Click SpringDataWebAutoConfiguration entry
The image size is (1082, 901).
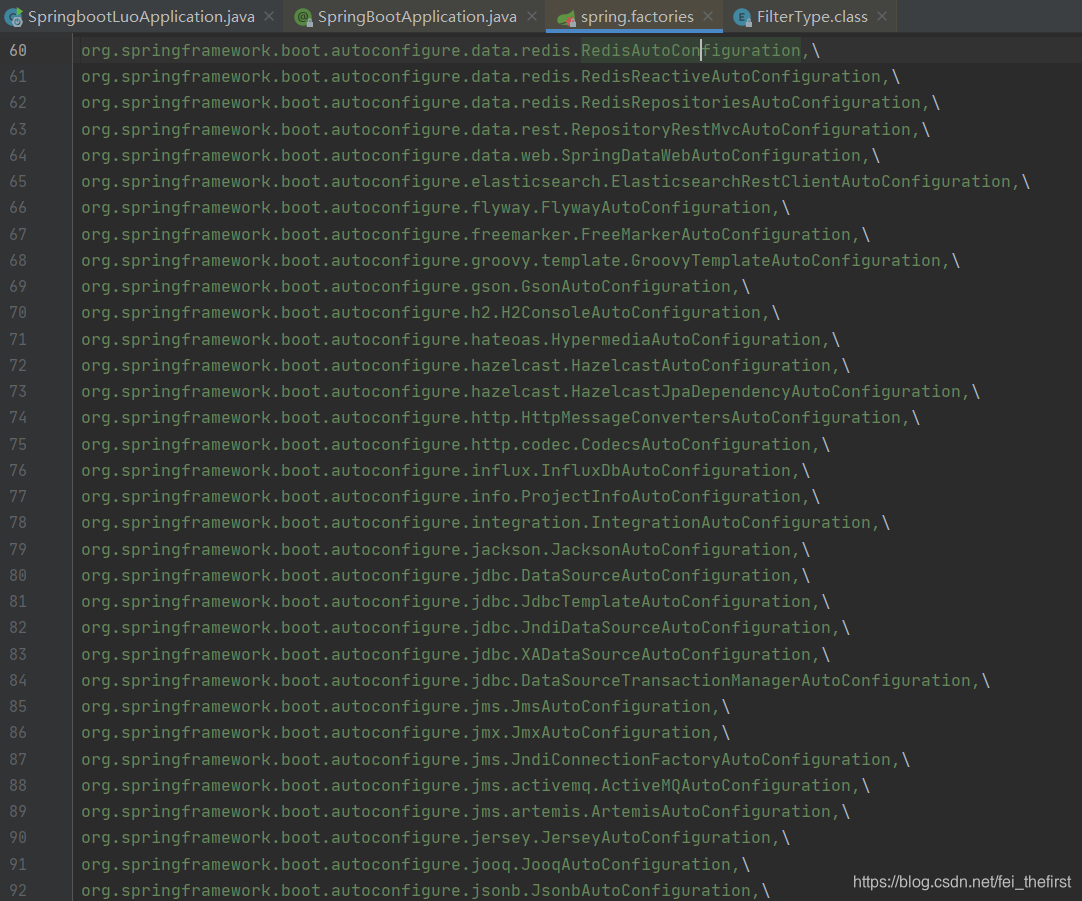(x=711, y=155)
